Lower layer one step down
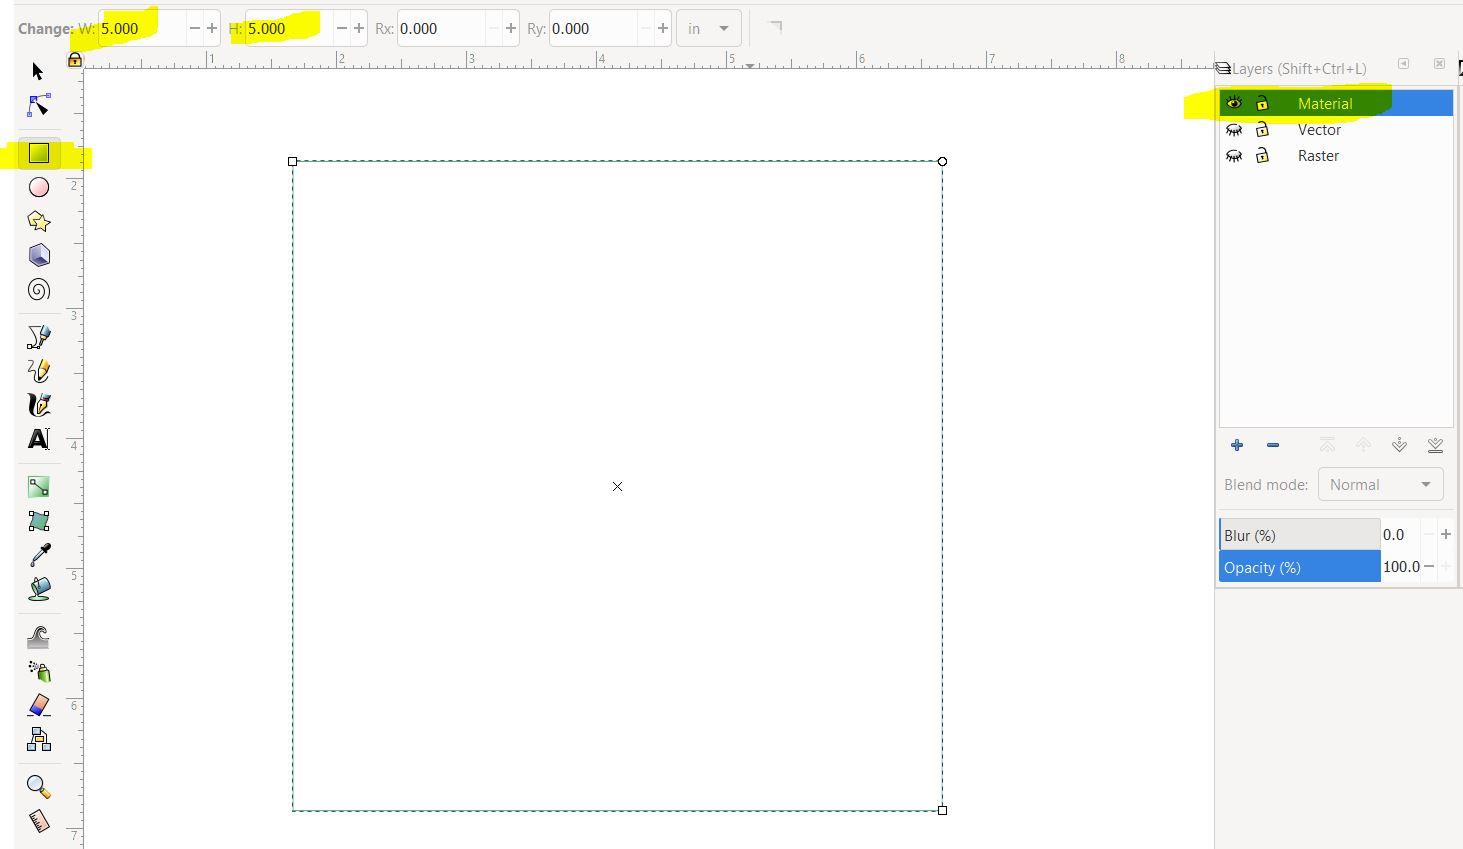The height and width of the screenshot is (849, 1463). pos(1399,445)
